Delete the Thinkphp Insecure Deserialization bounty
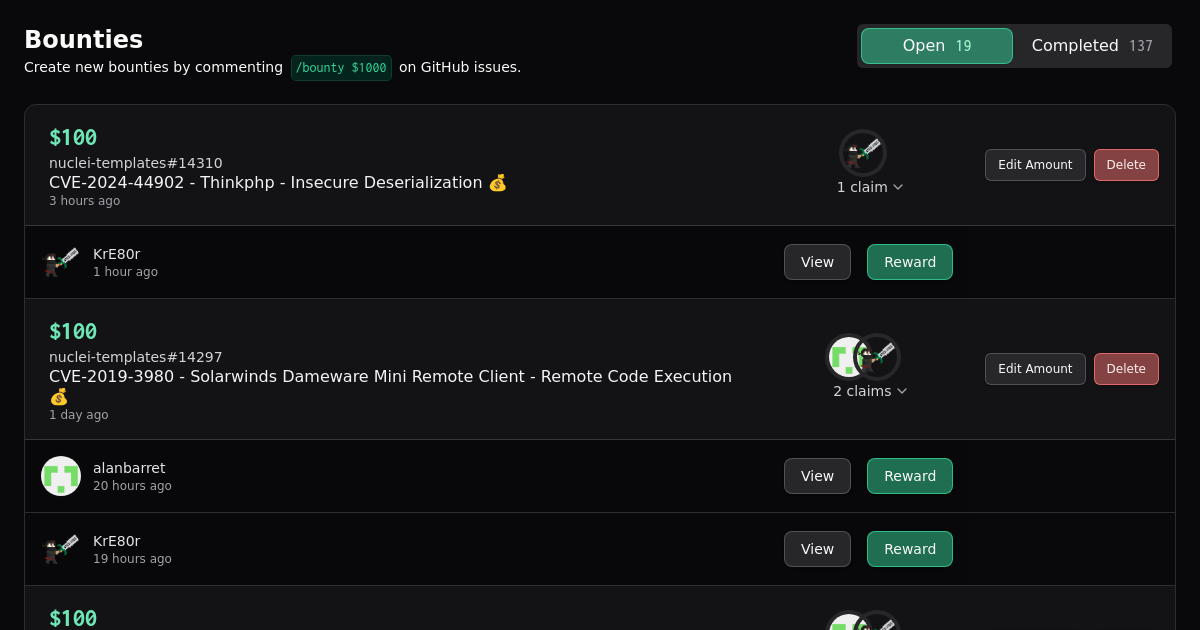 point(1126,165)
